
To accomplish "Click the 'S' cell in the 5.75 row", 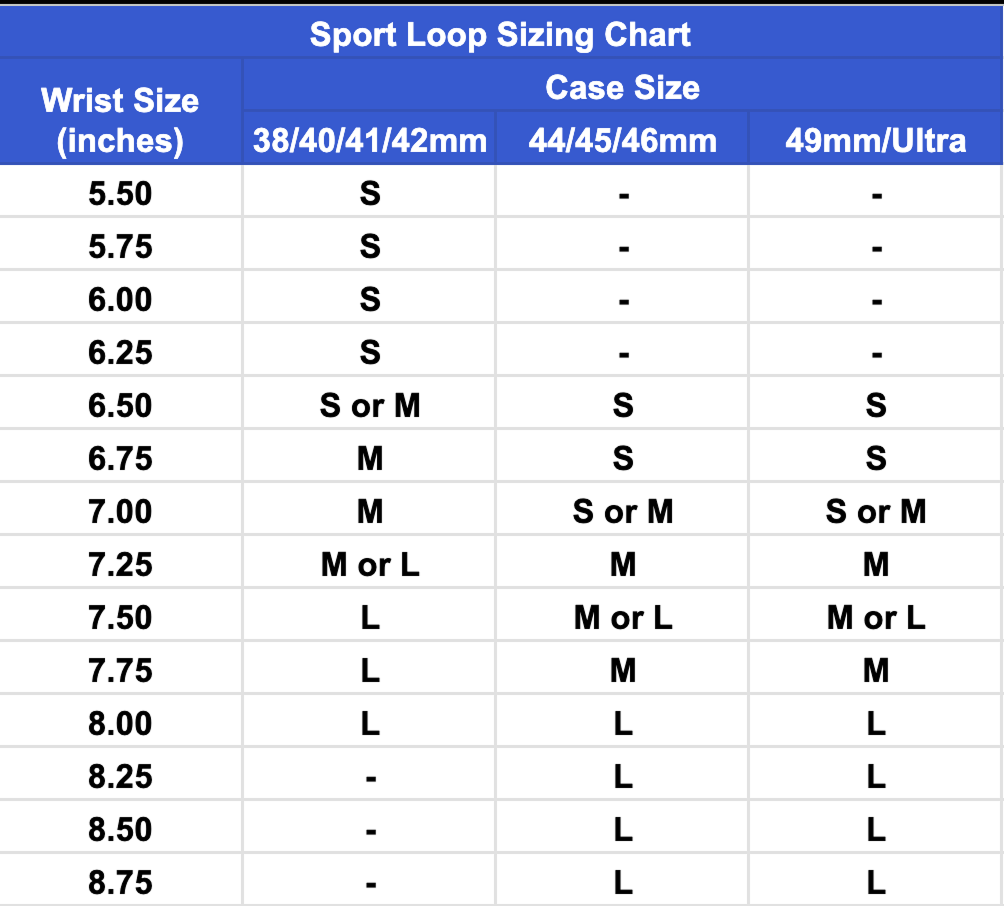I will point(369,246).
